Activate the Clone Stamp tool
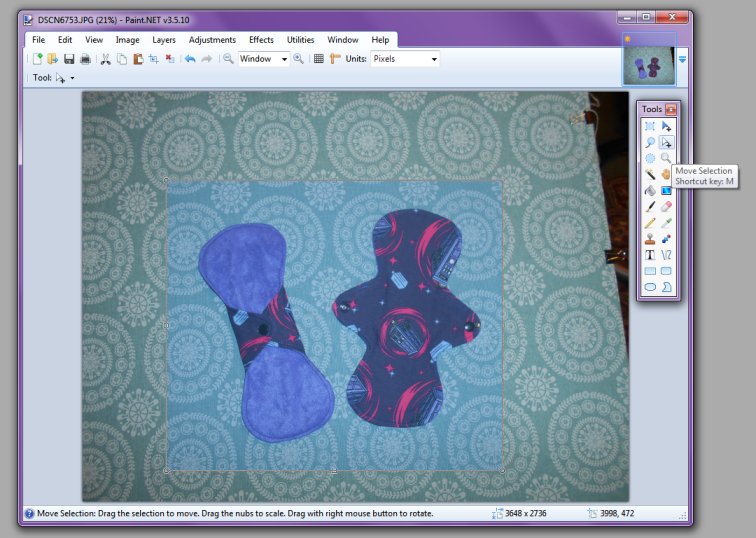Viewport: 756px width, 538px height. tap(650, 239)
